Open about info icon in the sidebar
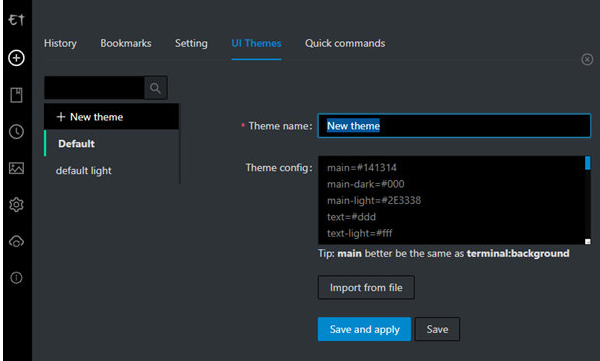 16,278
